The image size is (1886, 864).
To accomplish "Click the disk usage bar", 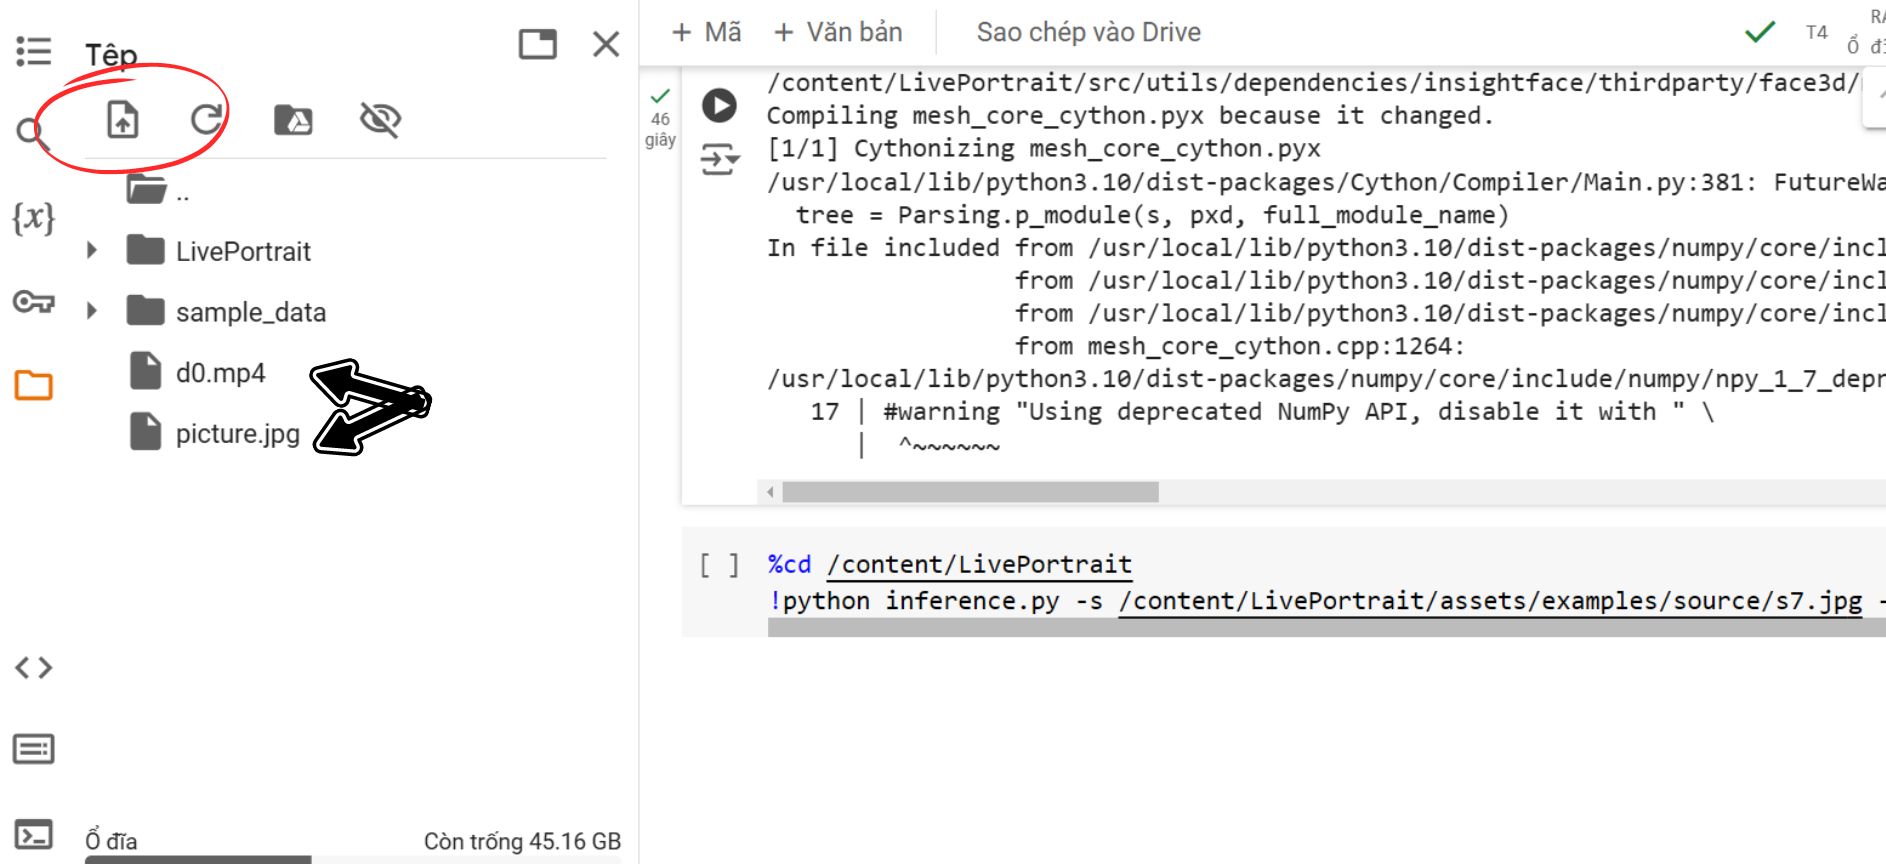I will pos(353,859).
